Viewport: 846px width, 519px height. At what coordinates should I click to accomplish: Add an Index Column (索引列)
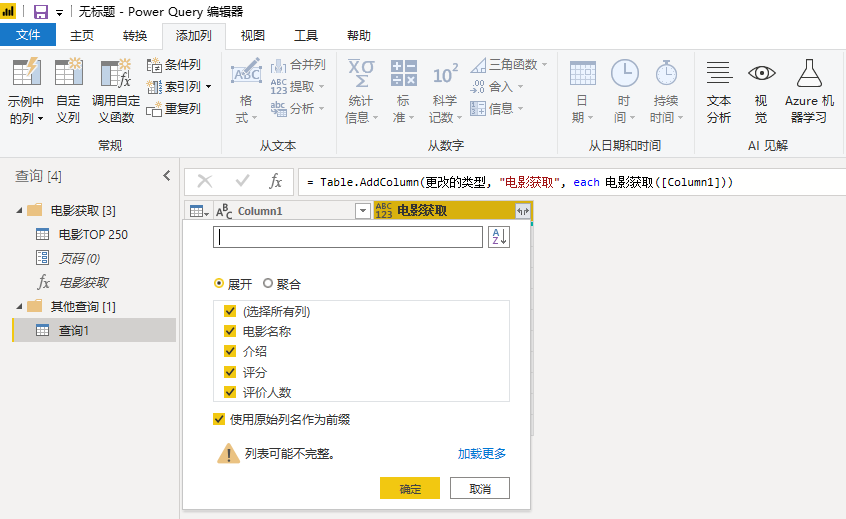[179, 86]
